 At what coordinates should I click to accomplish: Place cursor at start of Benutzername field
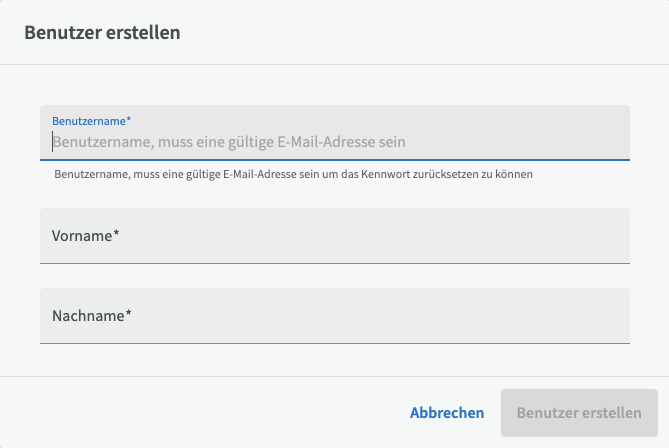coord(53,142)
